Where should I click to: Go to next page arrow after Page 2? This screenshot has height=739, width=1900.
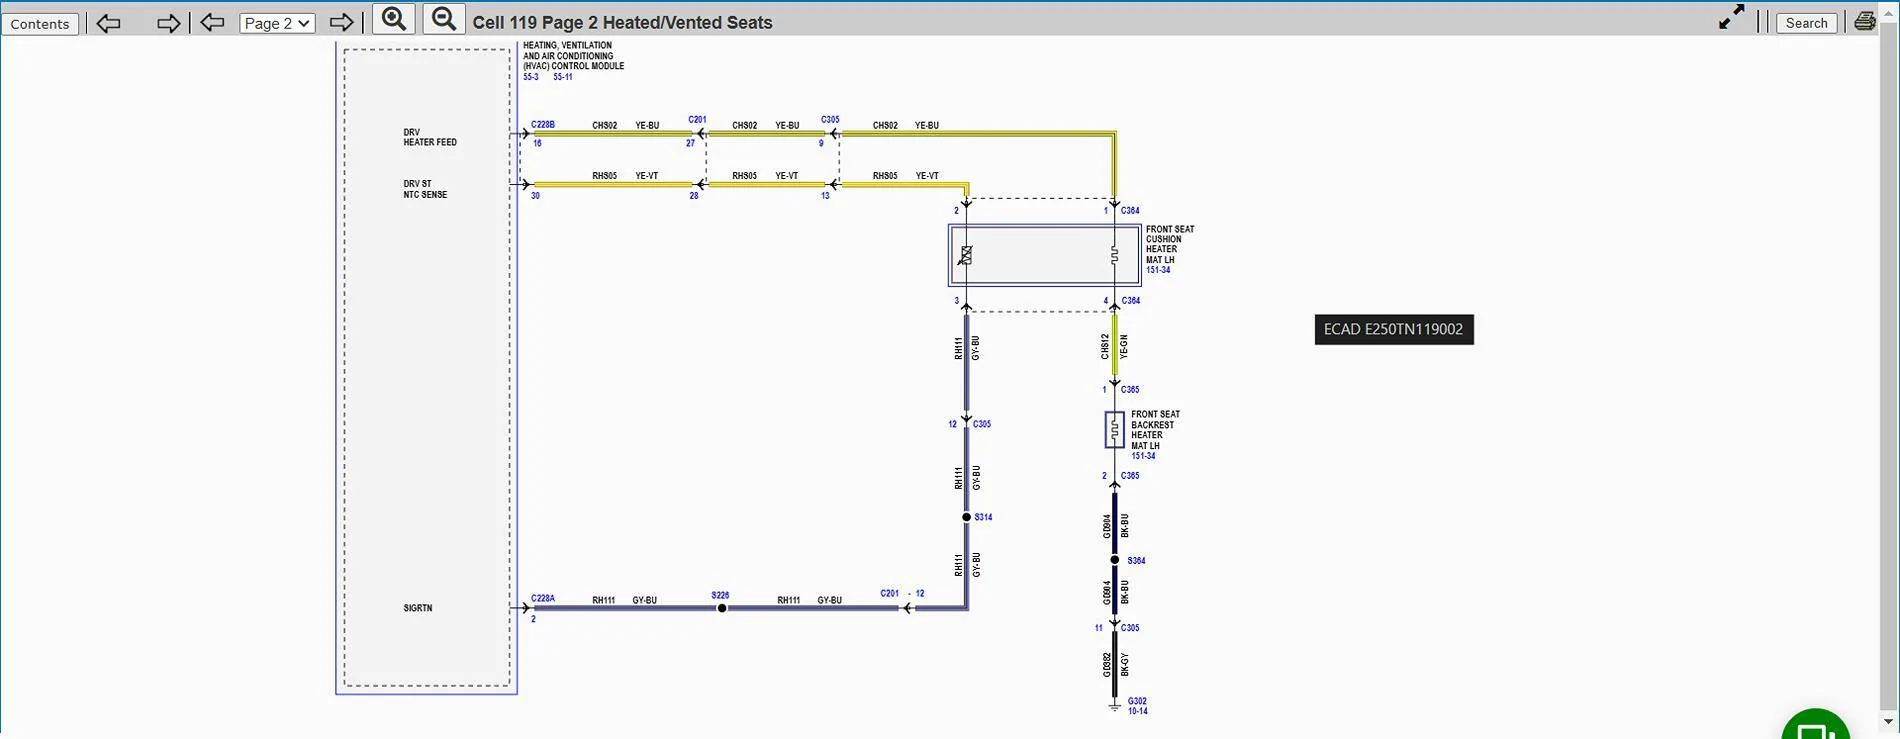pos(341,22)
